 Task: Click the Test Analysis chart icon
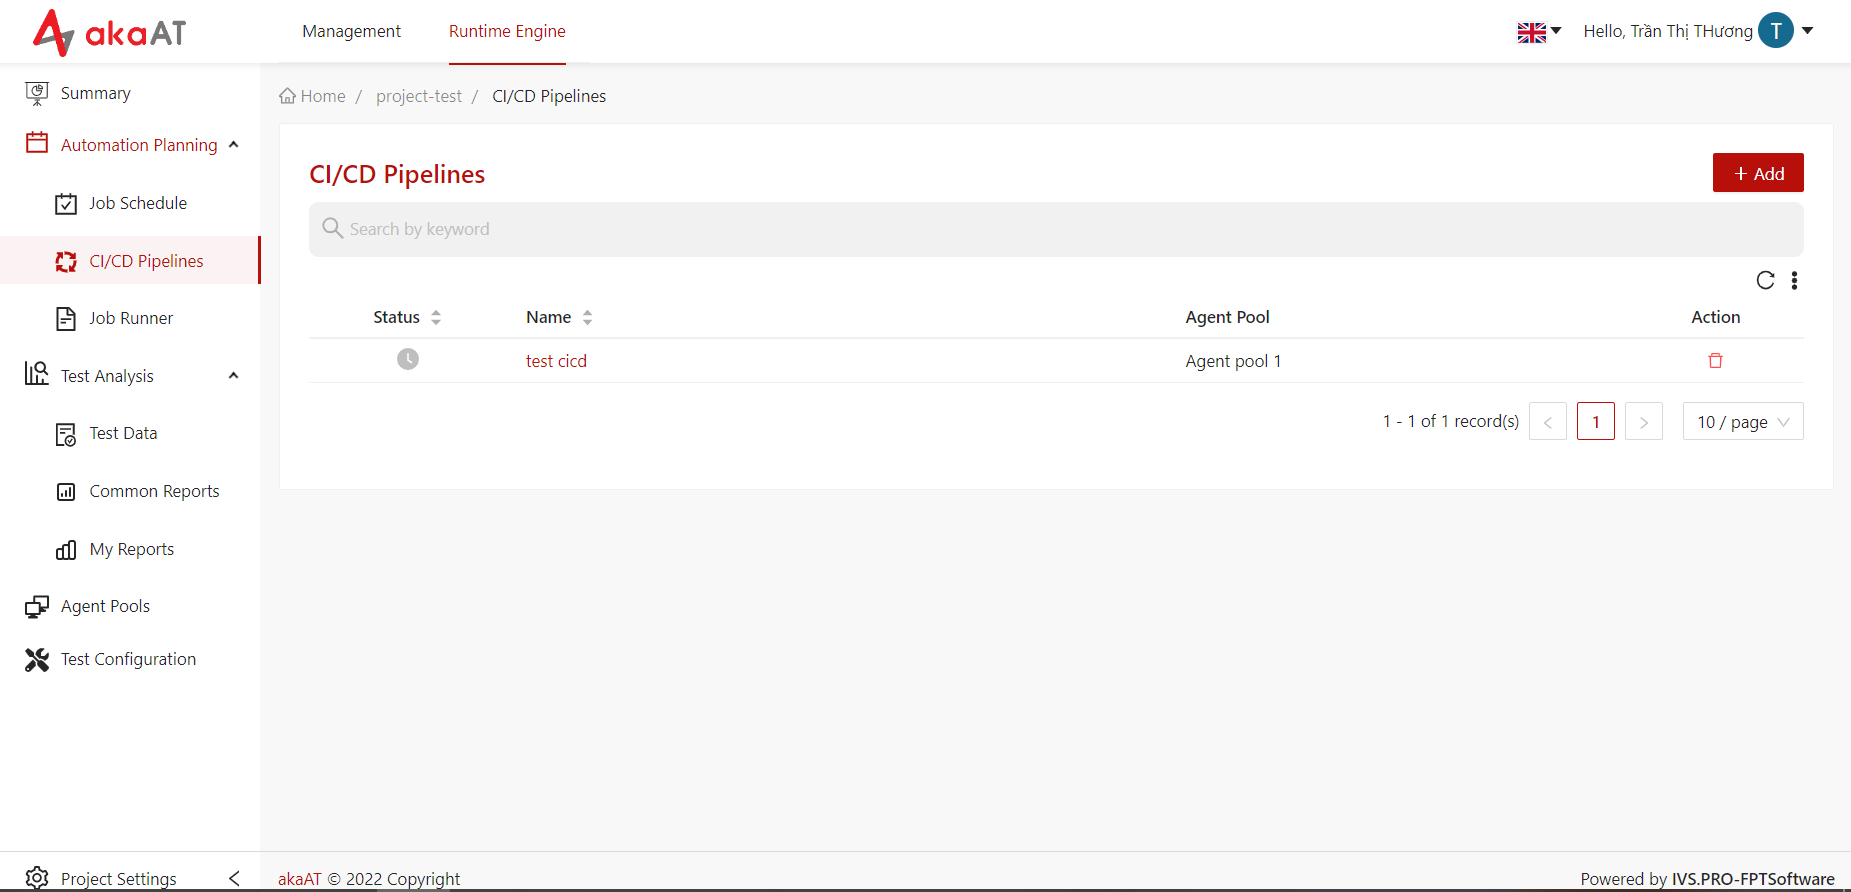coord(37,374)
